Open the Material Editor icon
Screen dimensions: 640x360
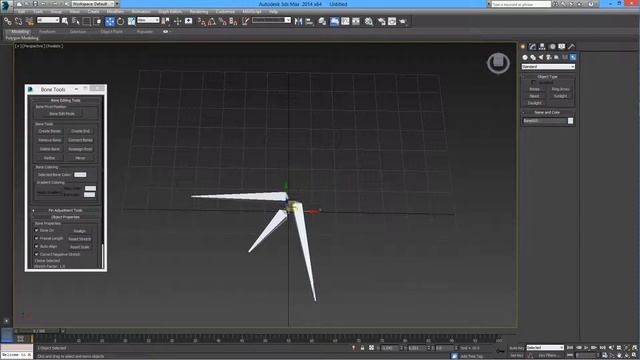[369, 21]
